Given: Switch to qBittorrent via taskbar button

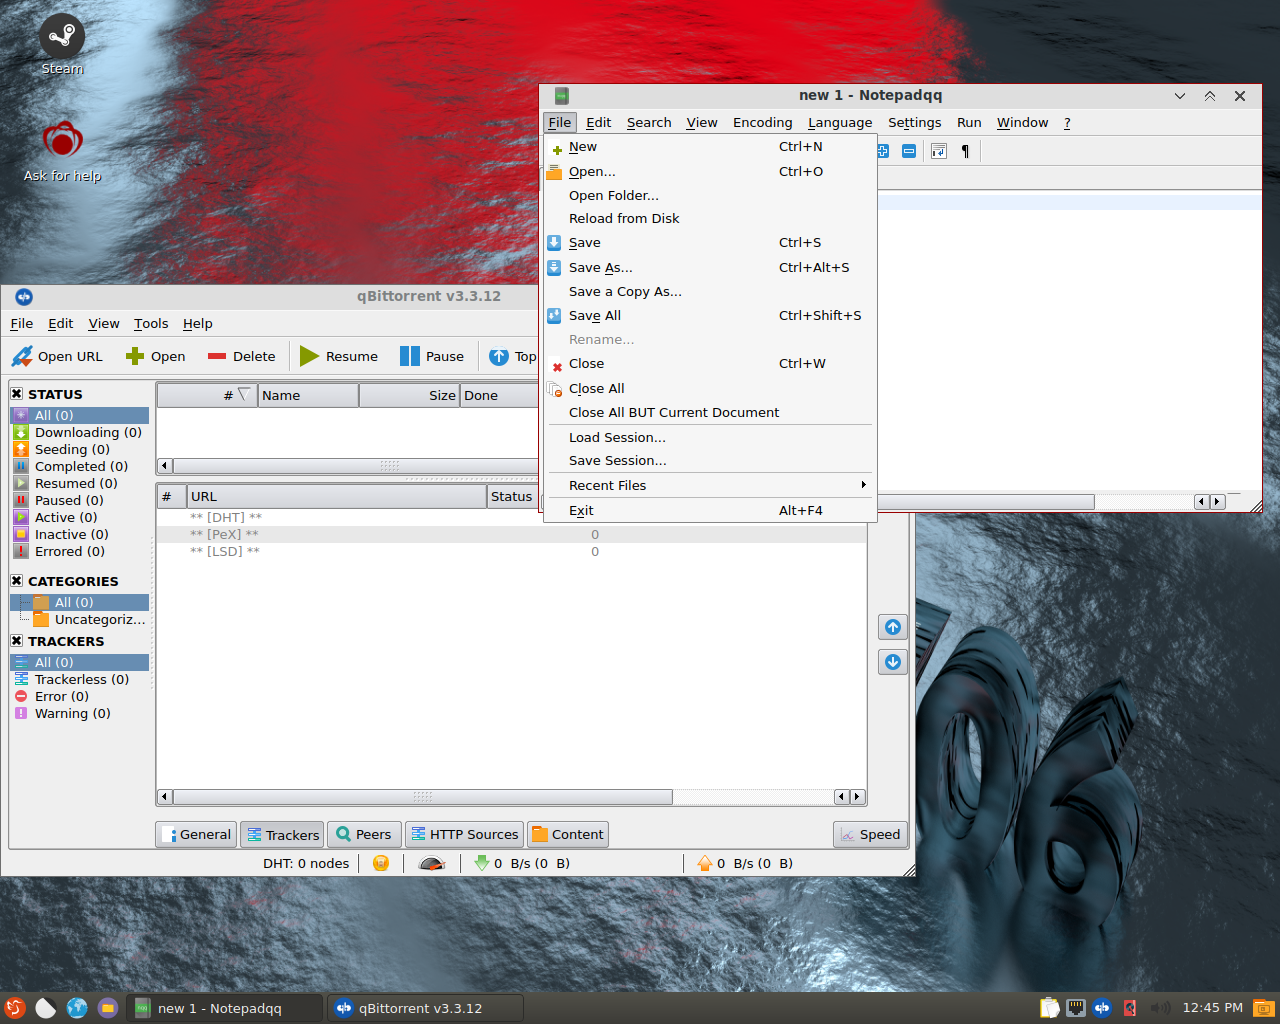Looking at the screenshot, I should tap(426, 1008).
